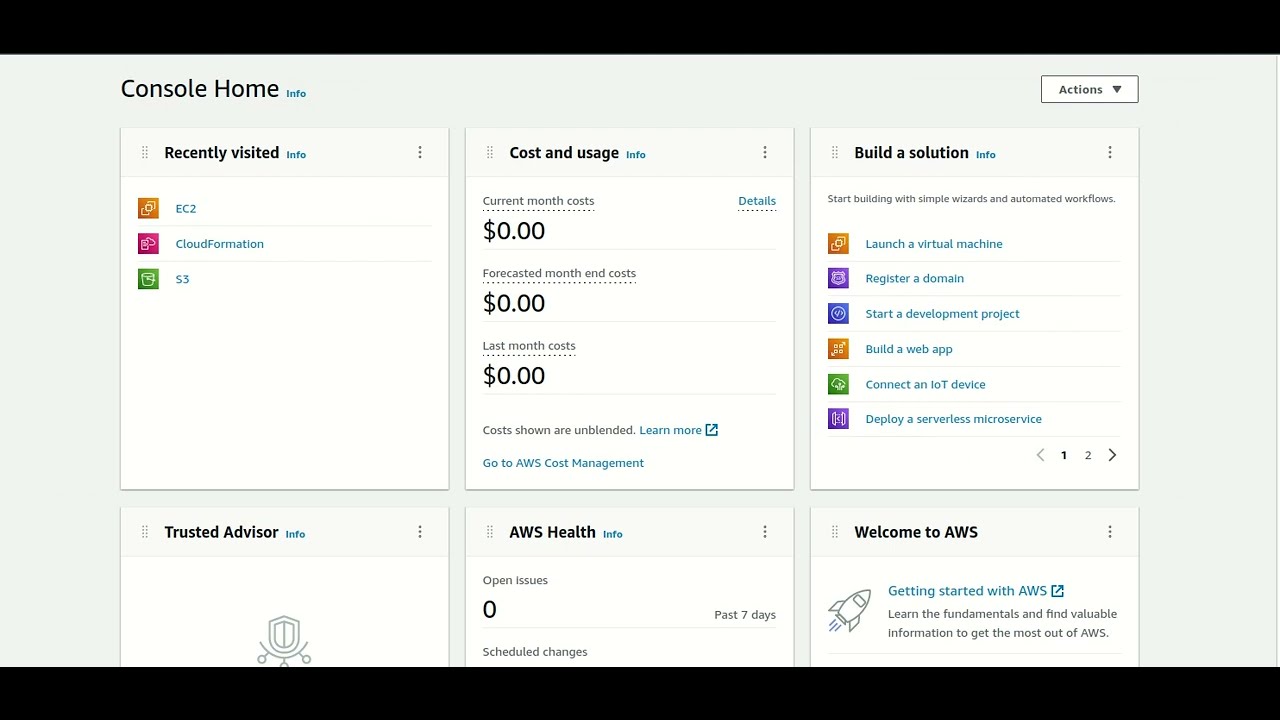Click the CloudFormation service icon
This screenshot has height=720, width=1280.
click(148, 243)
